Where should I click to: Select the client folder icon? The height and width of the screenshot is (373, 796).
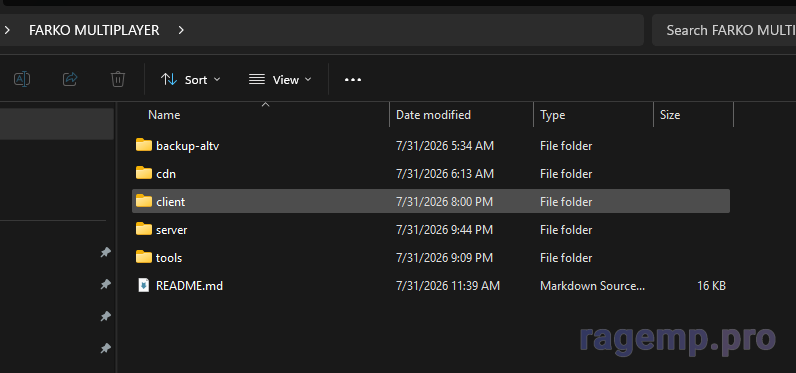(144, 201)
